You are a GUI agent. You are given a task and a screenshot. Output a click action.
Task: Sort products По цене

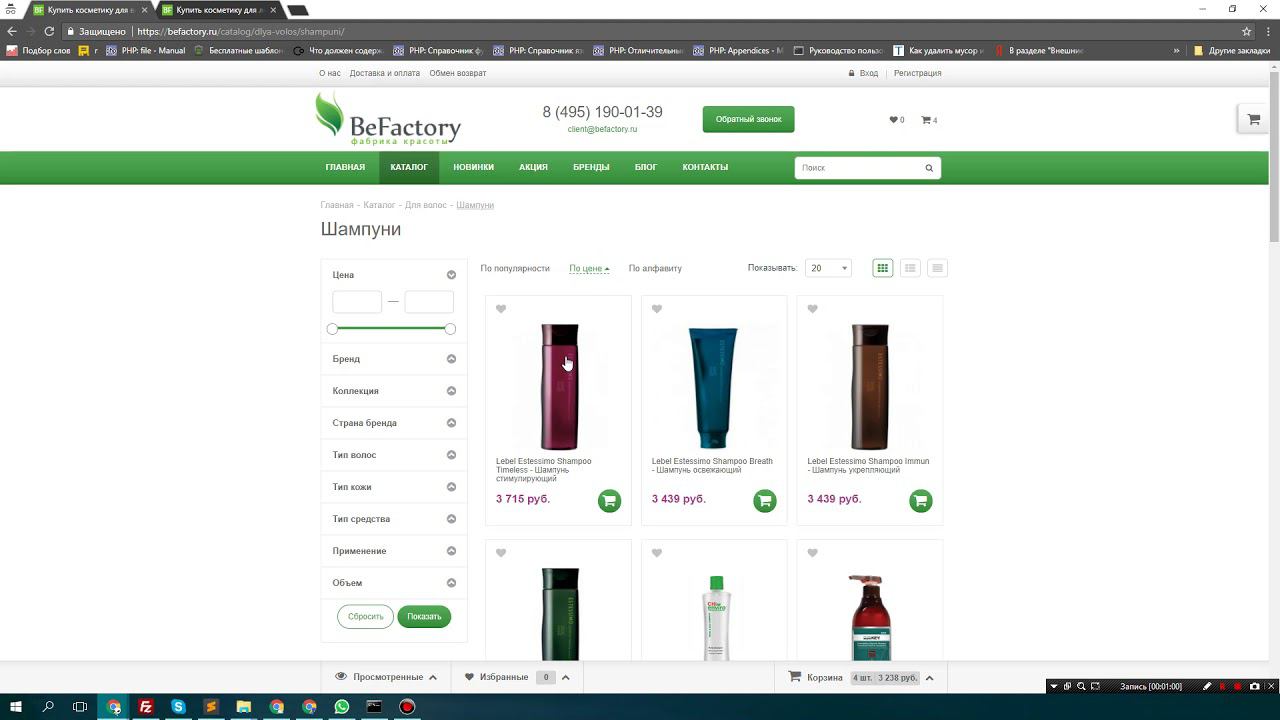tap(589, 268)
